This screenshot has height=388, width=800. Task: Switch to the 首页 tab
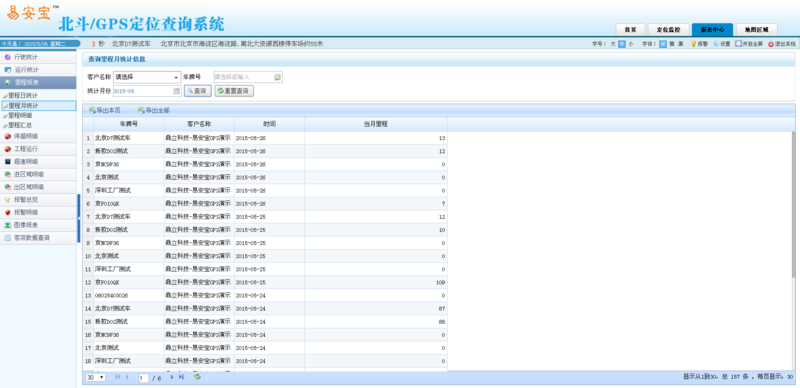pyautogui.click(x=631, y=30)
